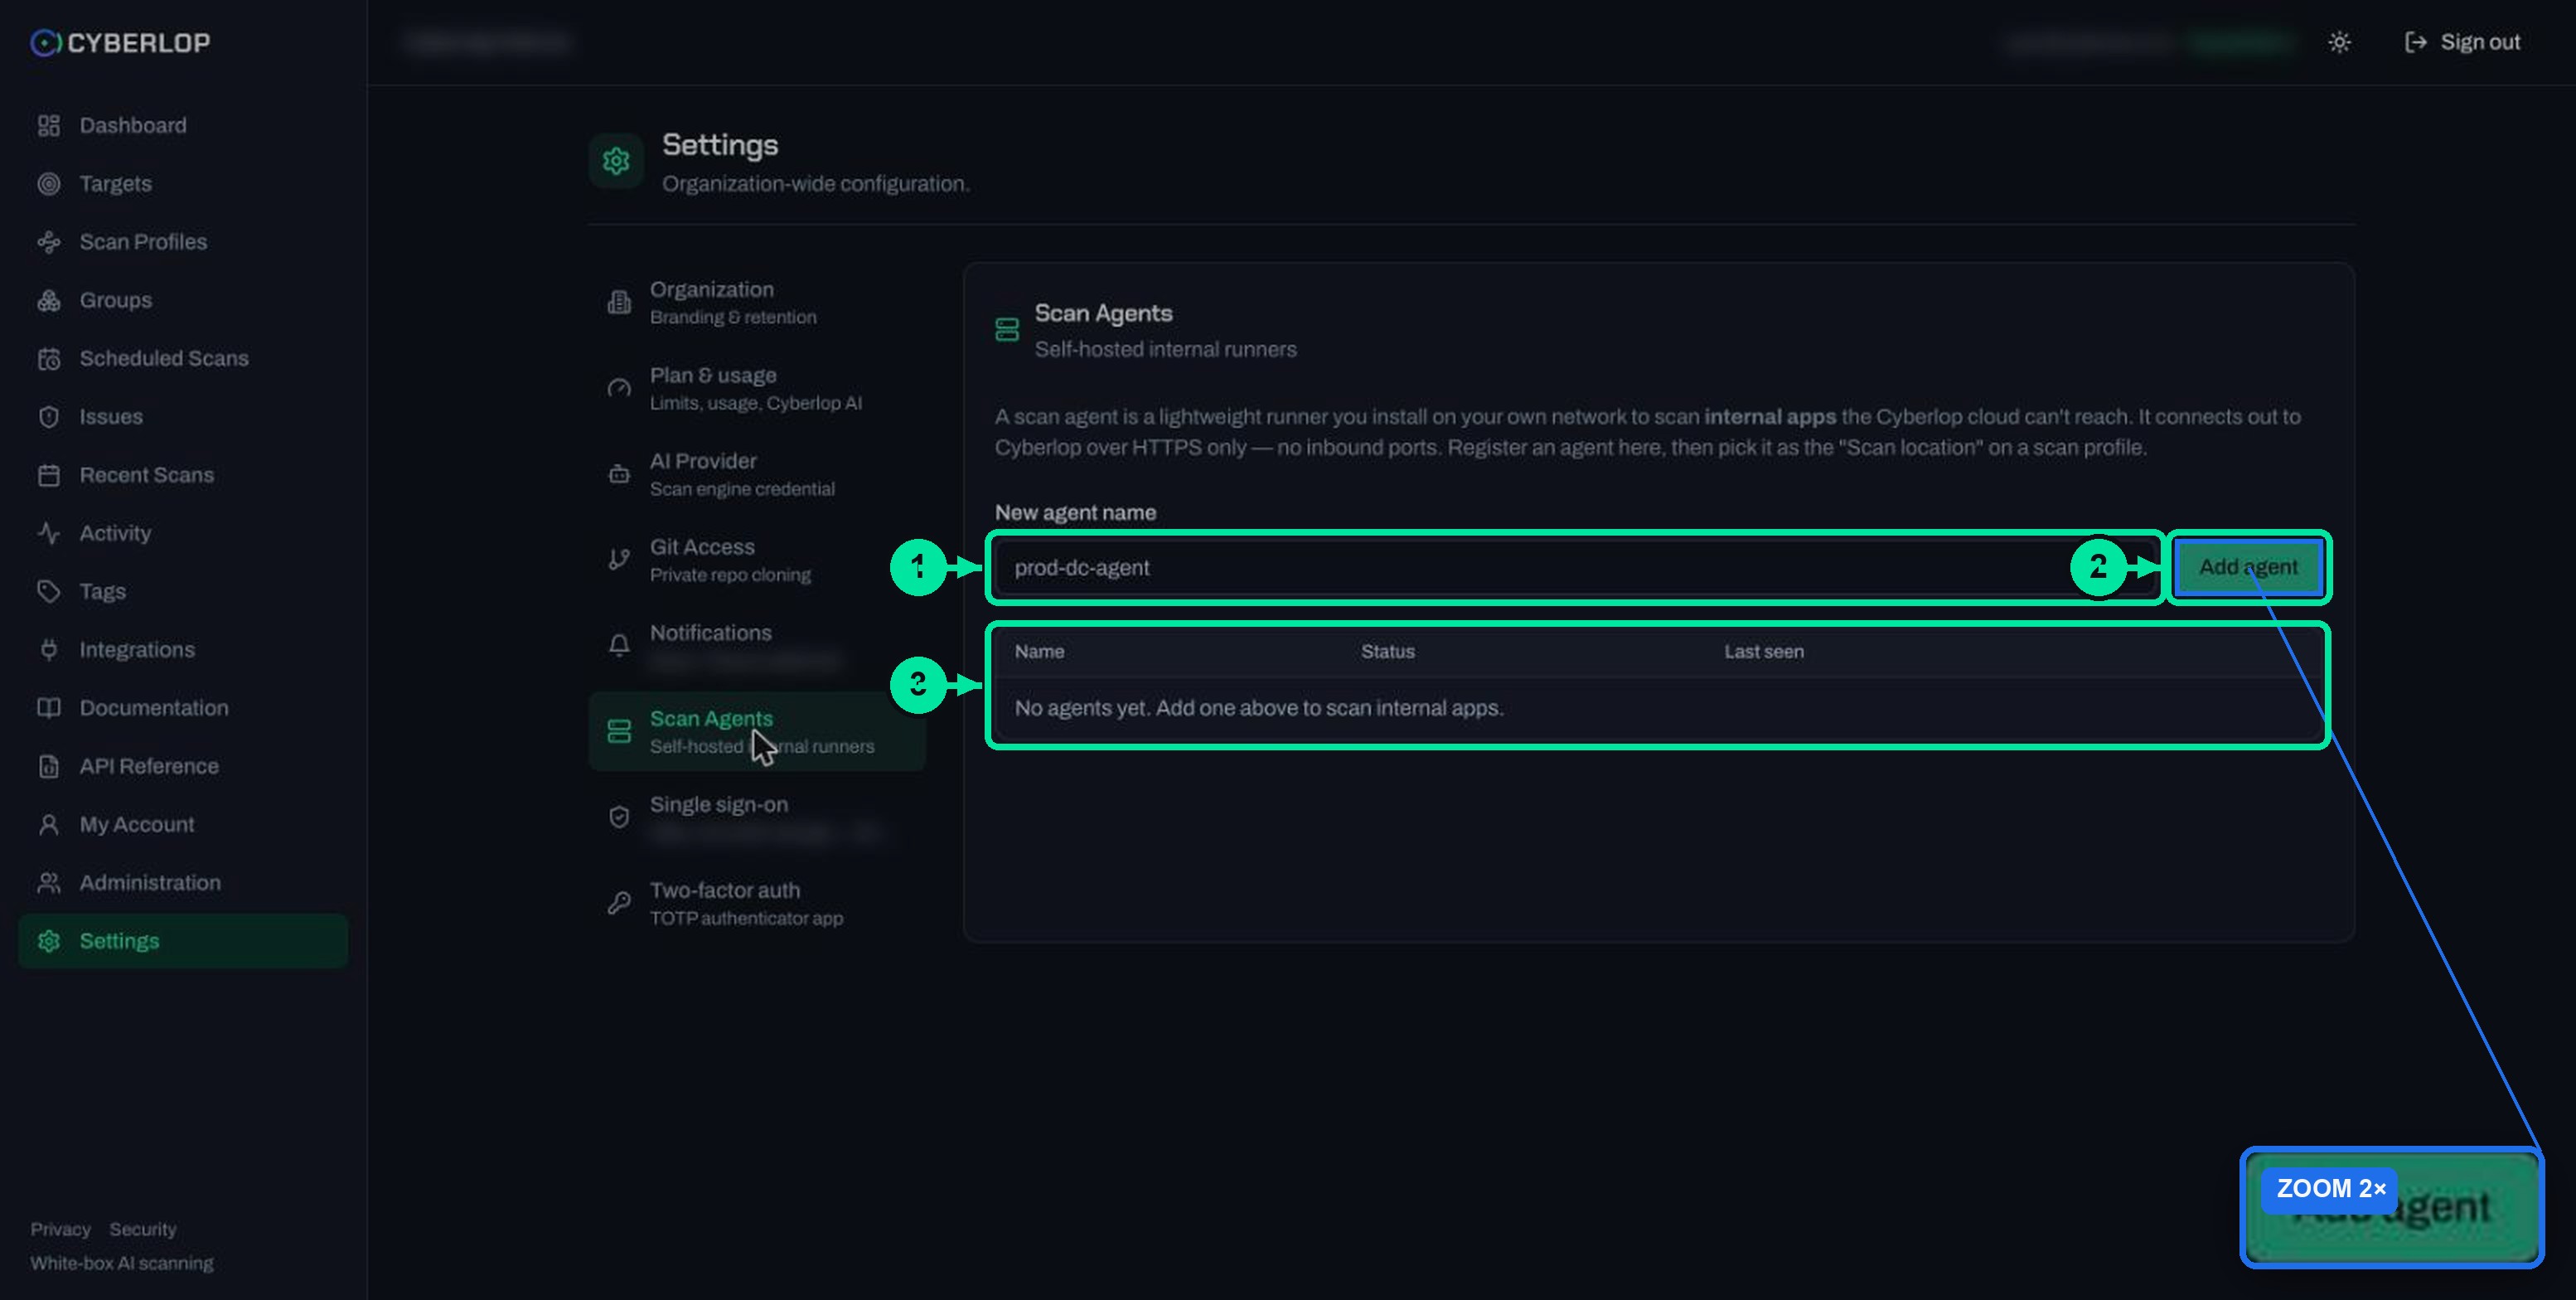Click the Scan Agents panel heading icon
The image size is (2576, 1300).
[1006, 329]
